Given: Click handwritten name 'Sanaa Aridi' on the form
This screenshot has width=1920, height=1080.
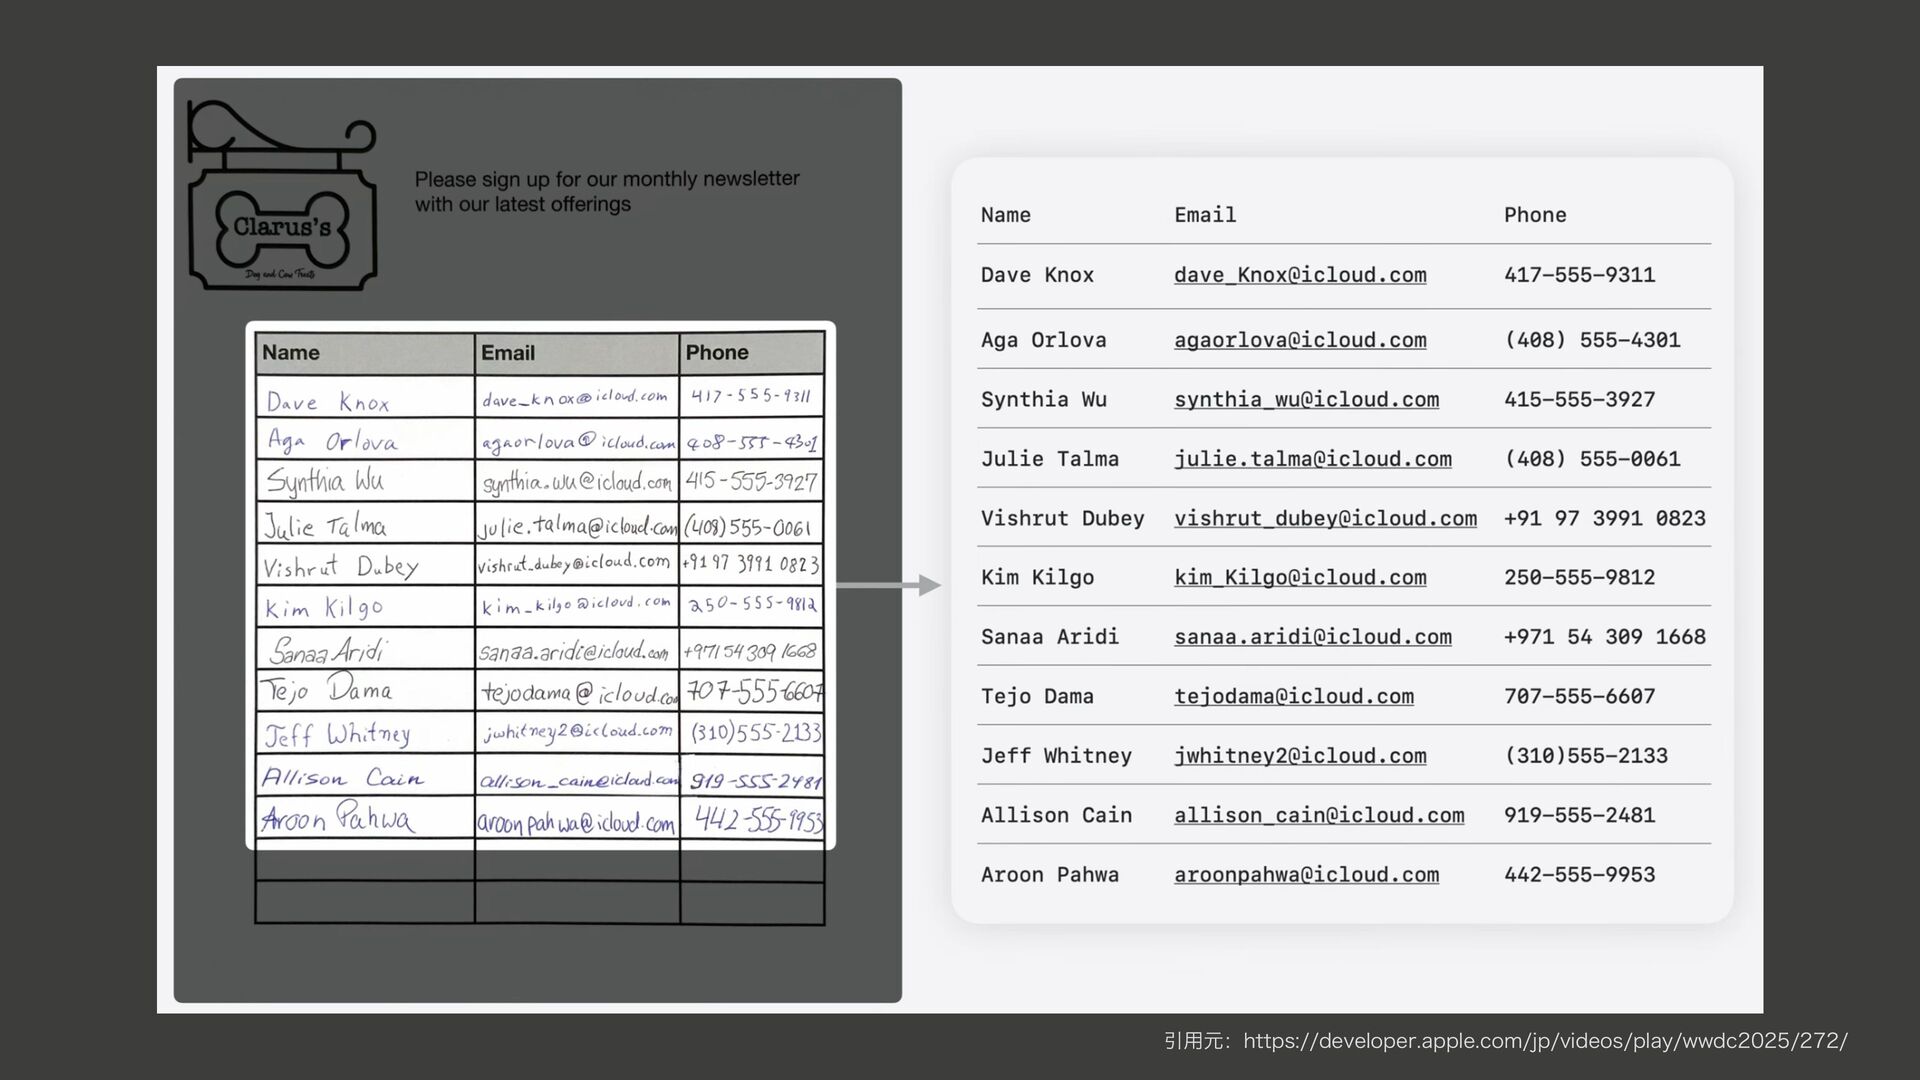Looking at the screenshot, I should click(327, 651).
